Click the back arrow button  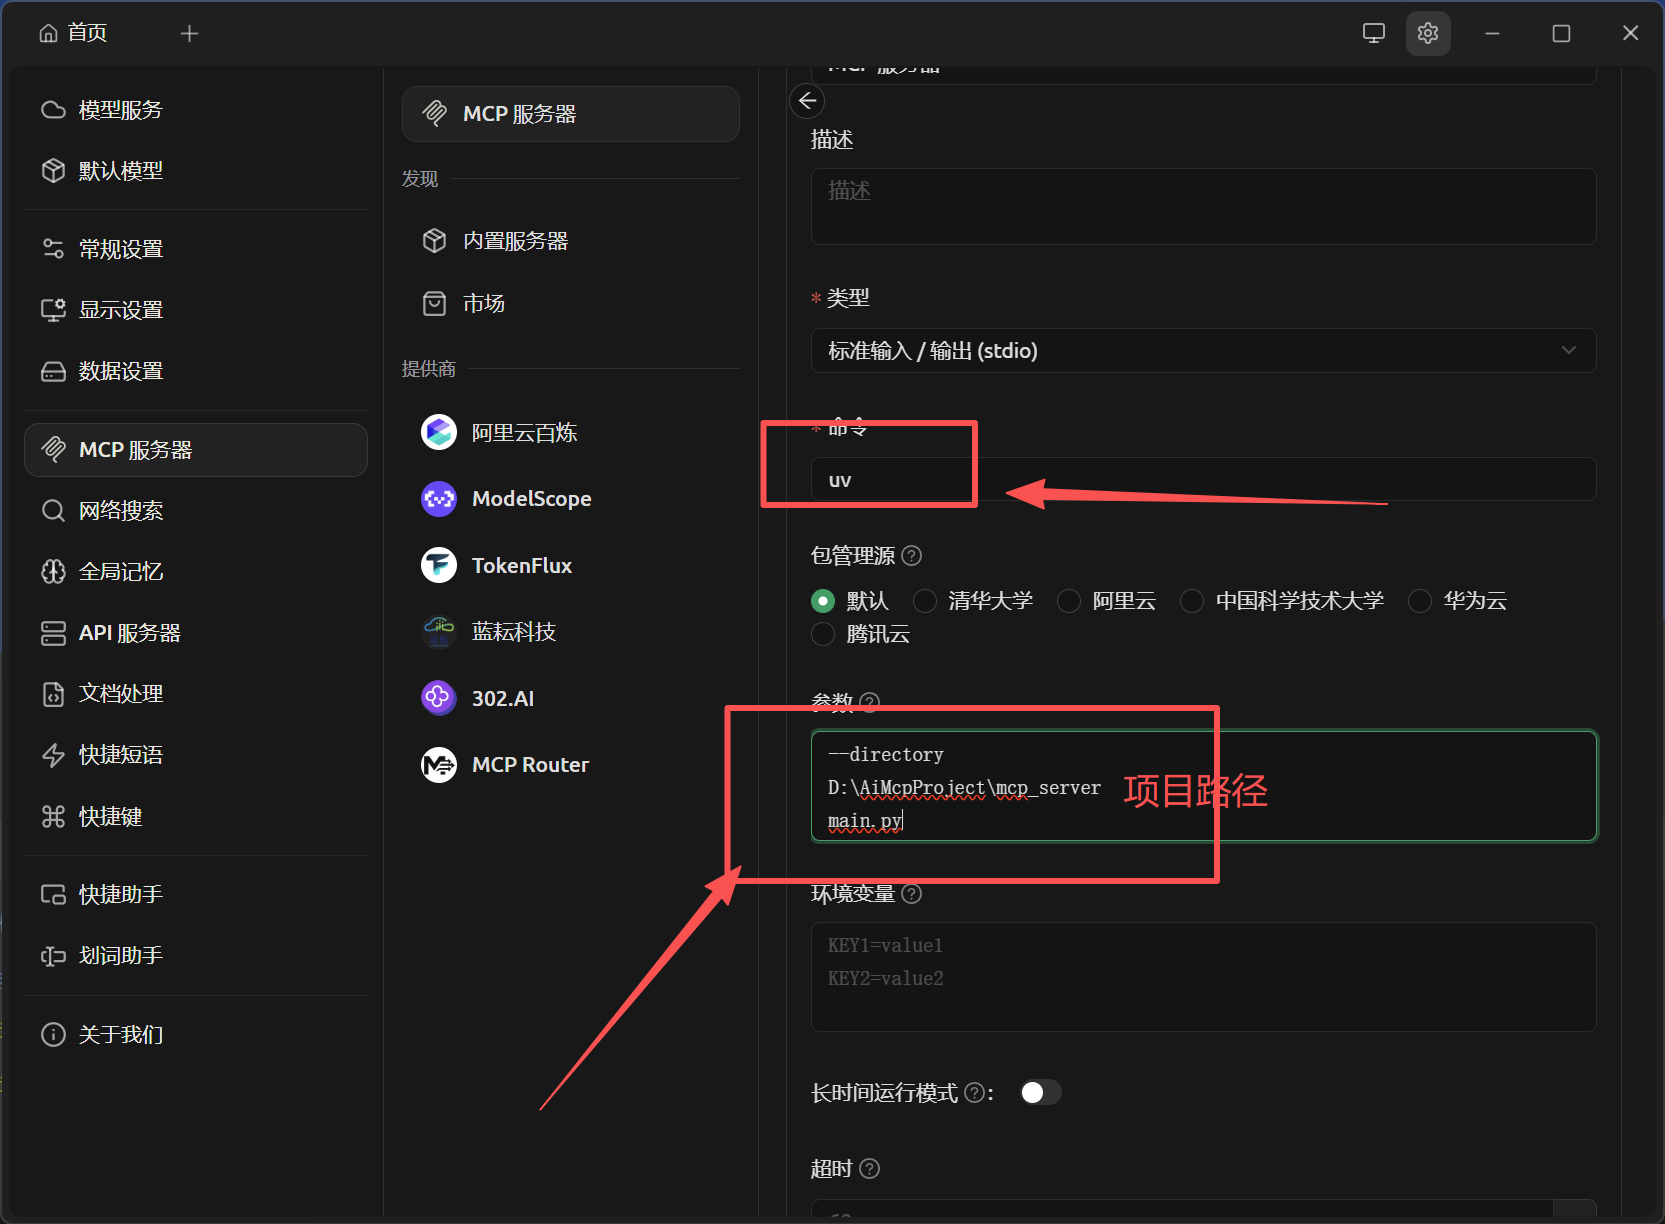[x=807, y=101]
